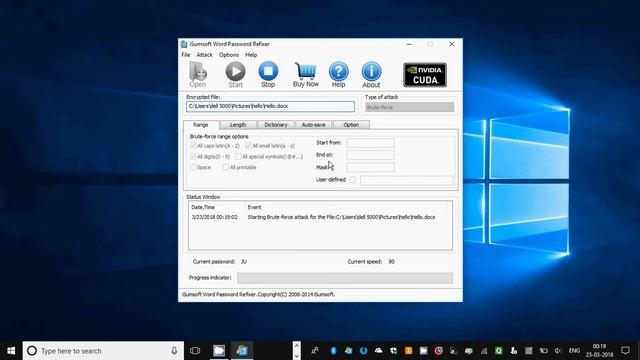This screenshot has height=360, width=640.
Task: Switch to the Auto-save tab
Action: point(313,125)
